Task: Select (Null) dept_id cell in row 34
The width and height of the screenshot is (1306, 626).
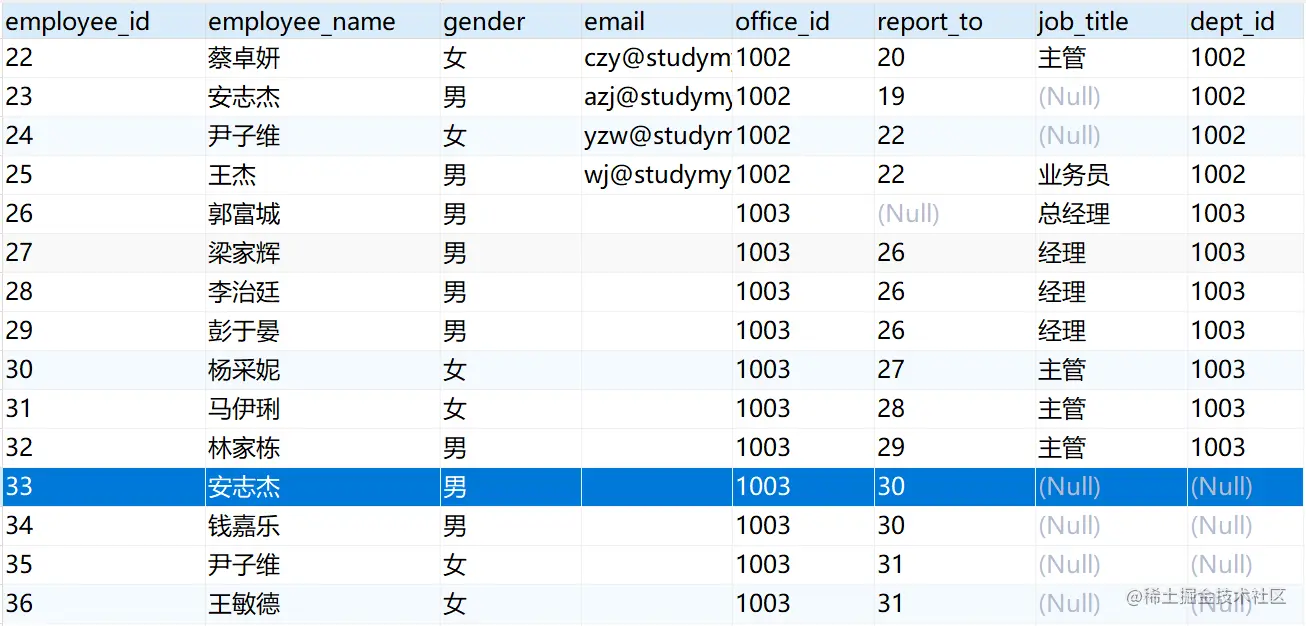Action: pos(1246,526)
